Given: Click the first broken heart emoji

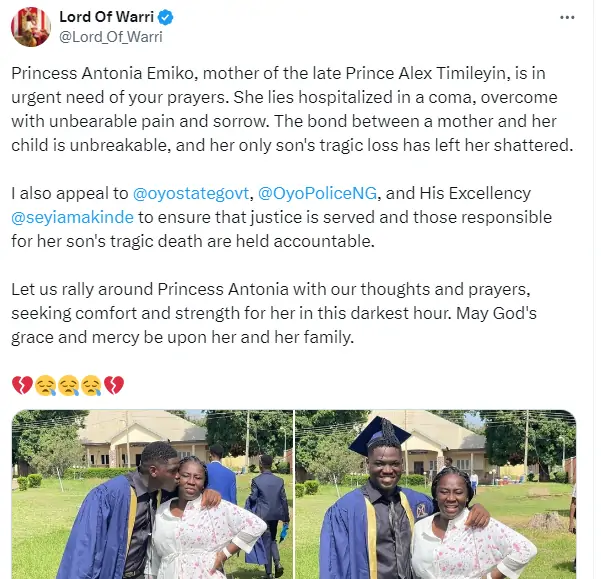Looking at the screenshot, I should point(21,385).
